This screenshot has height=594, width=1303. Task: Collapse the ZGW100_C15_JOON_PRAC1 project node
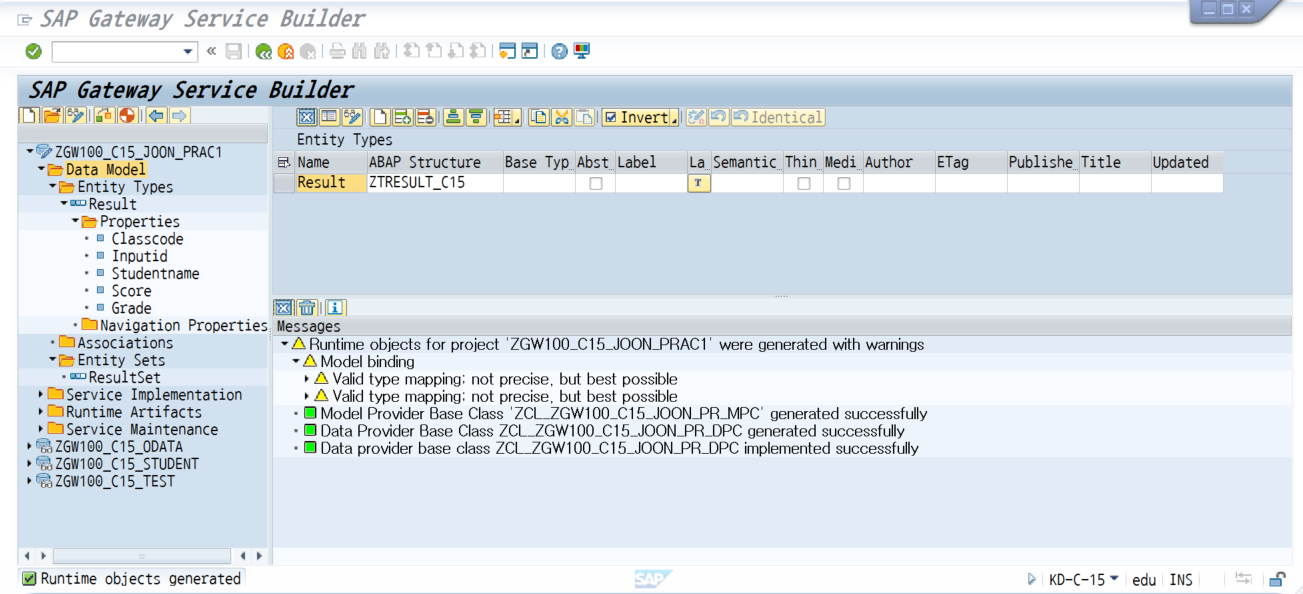click(30, 152)
